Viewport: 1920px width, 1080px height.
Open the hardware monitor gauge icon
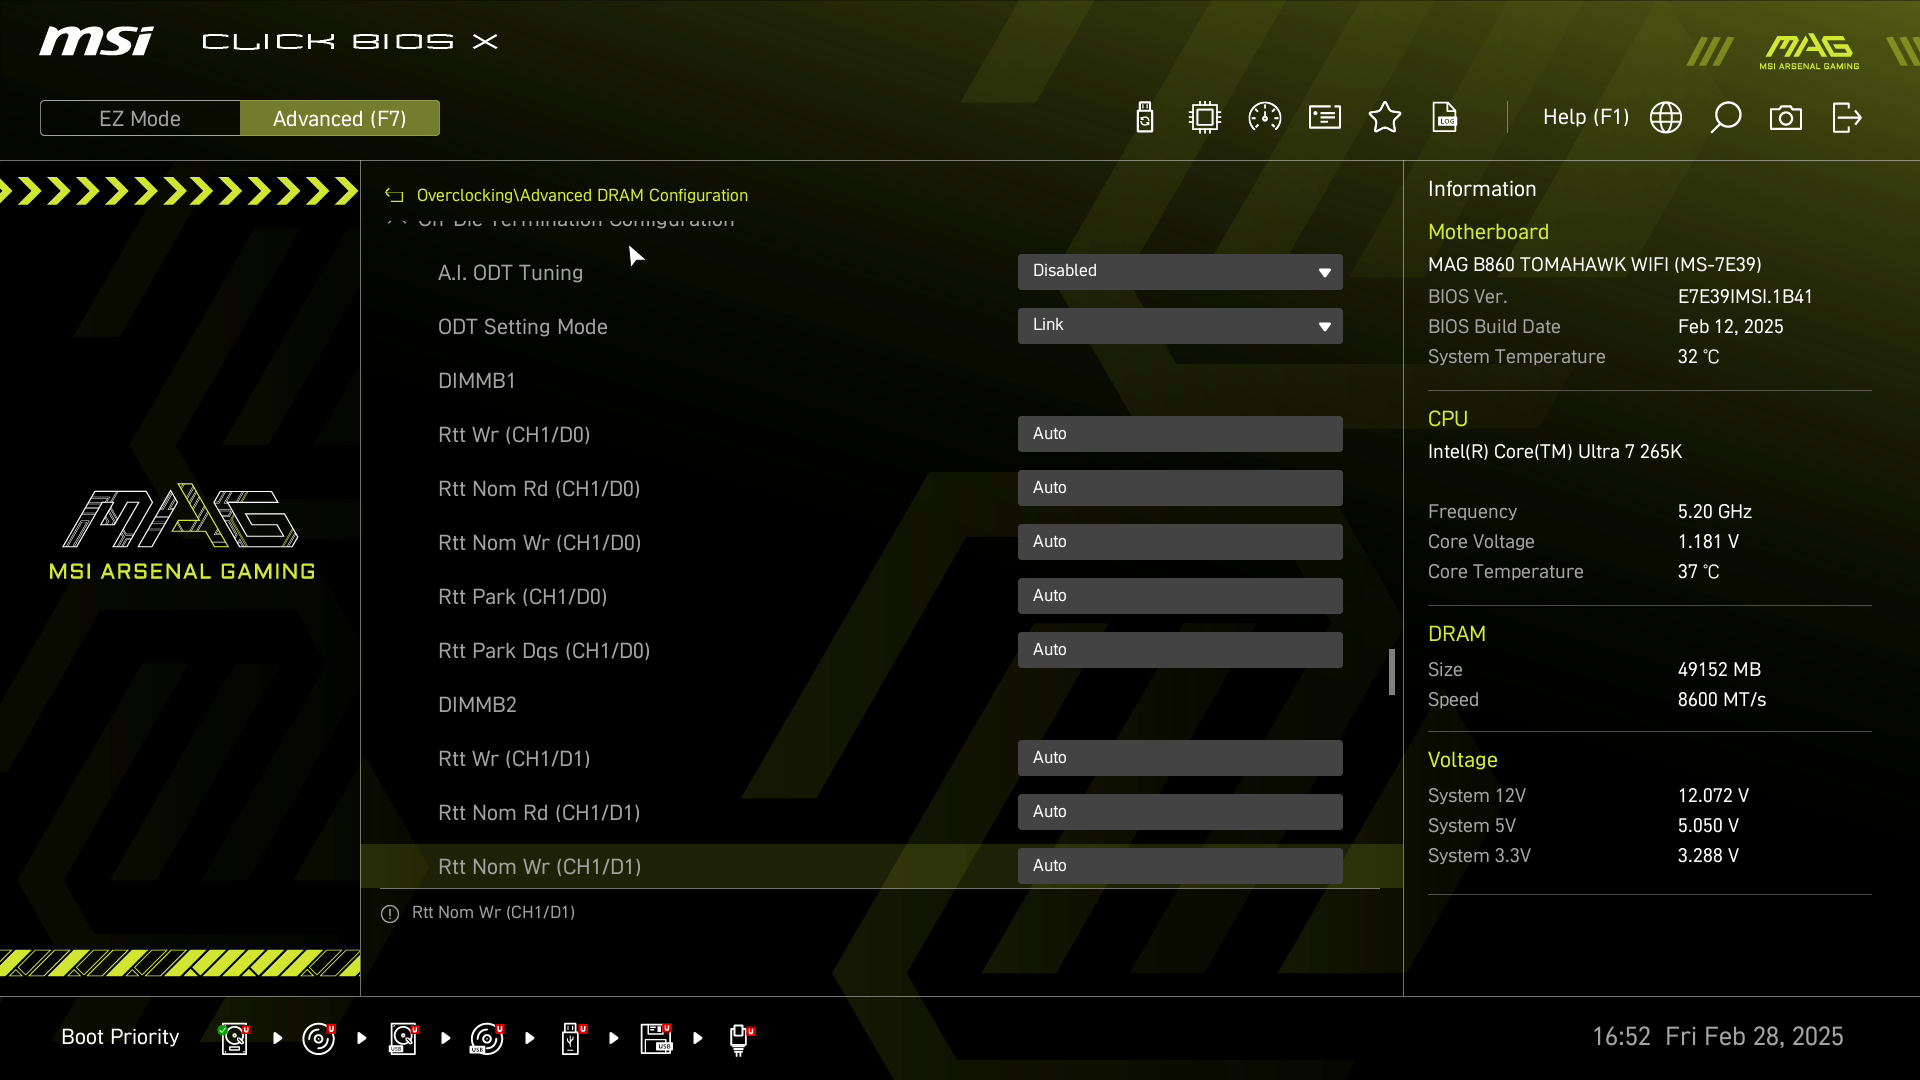pos(1265,118)
